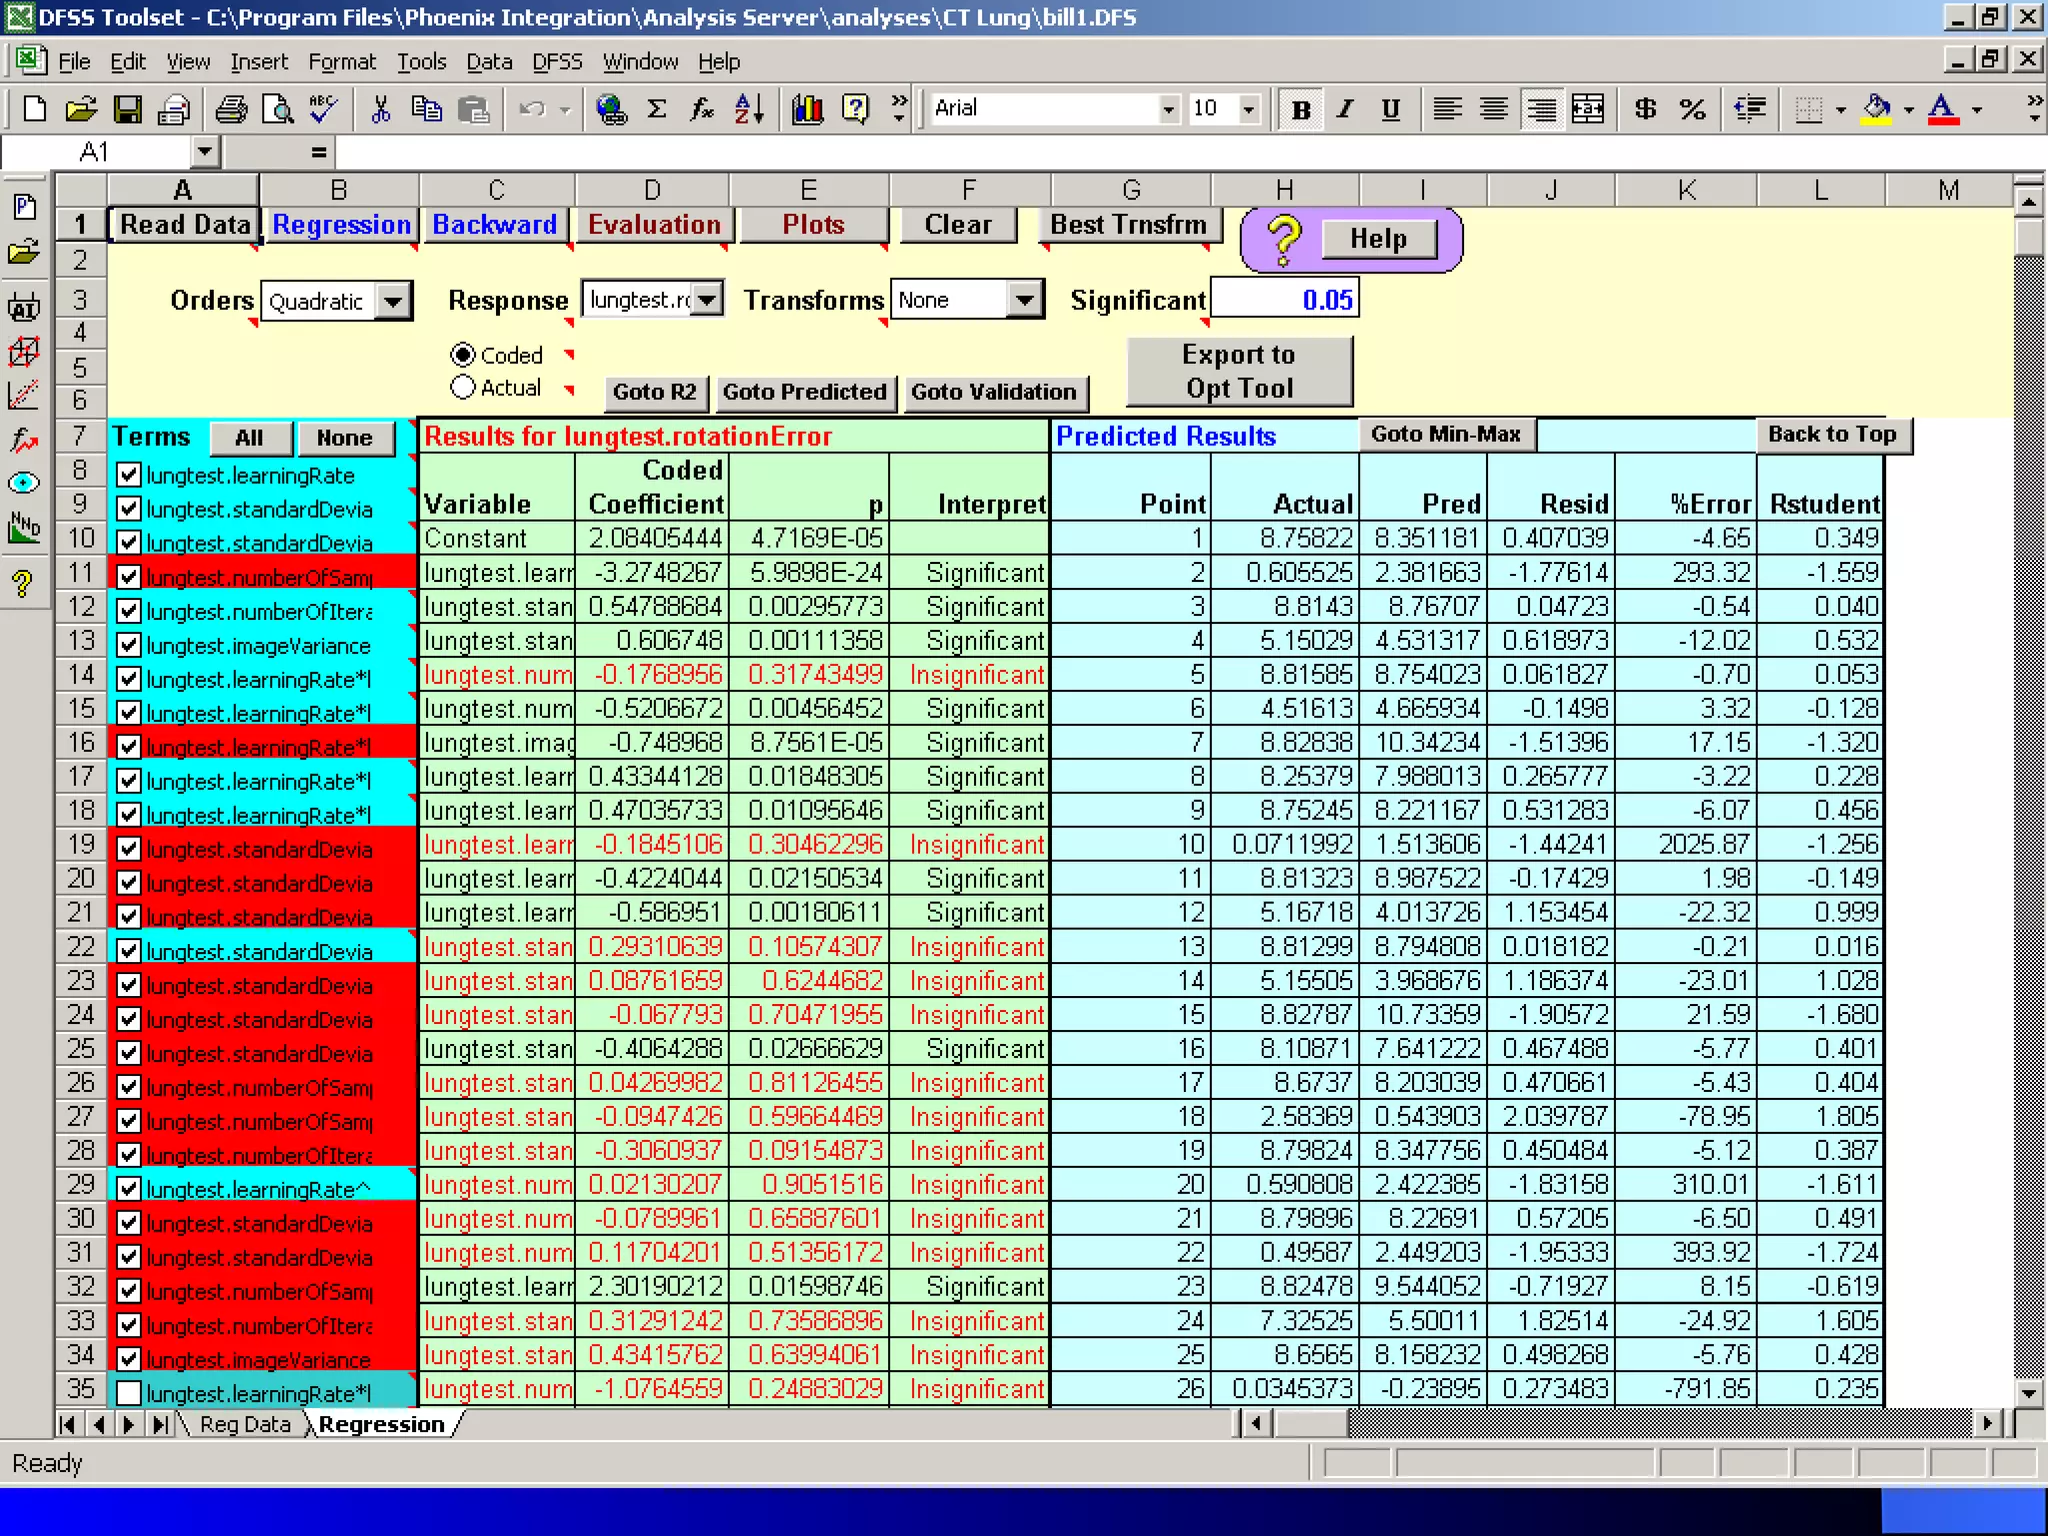Viewport: 2048px width, 1536px height.
Task: Click the Goto Validation button
Action: point(993,392)
